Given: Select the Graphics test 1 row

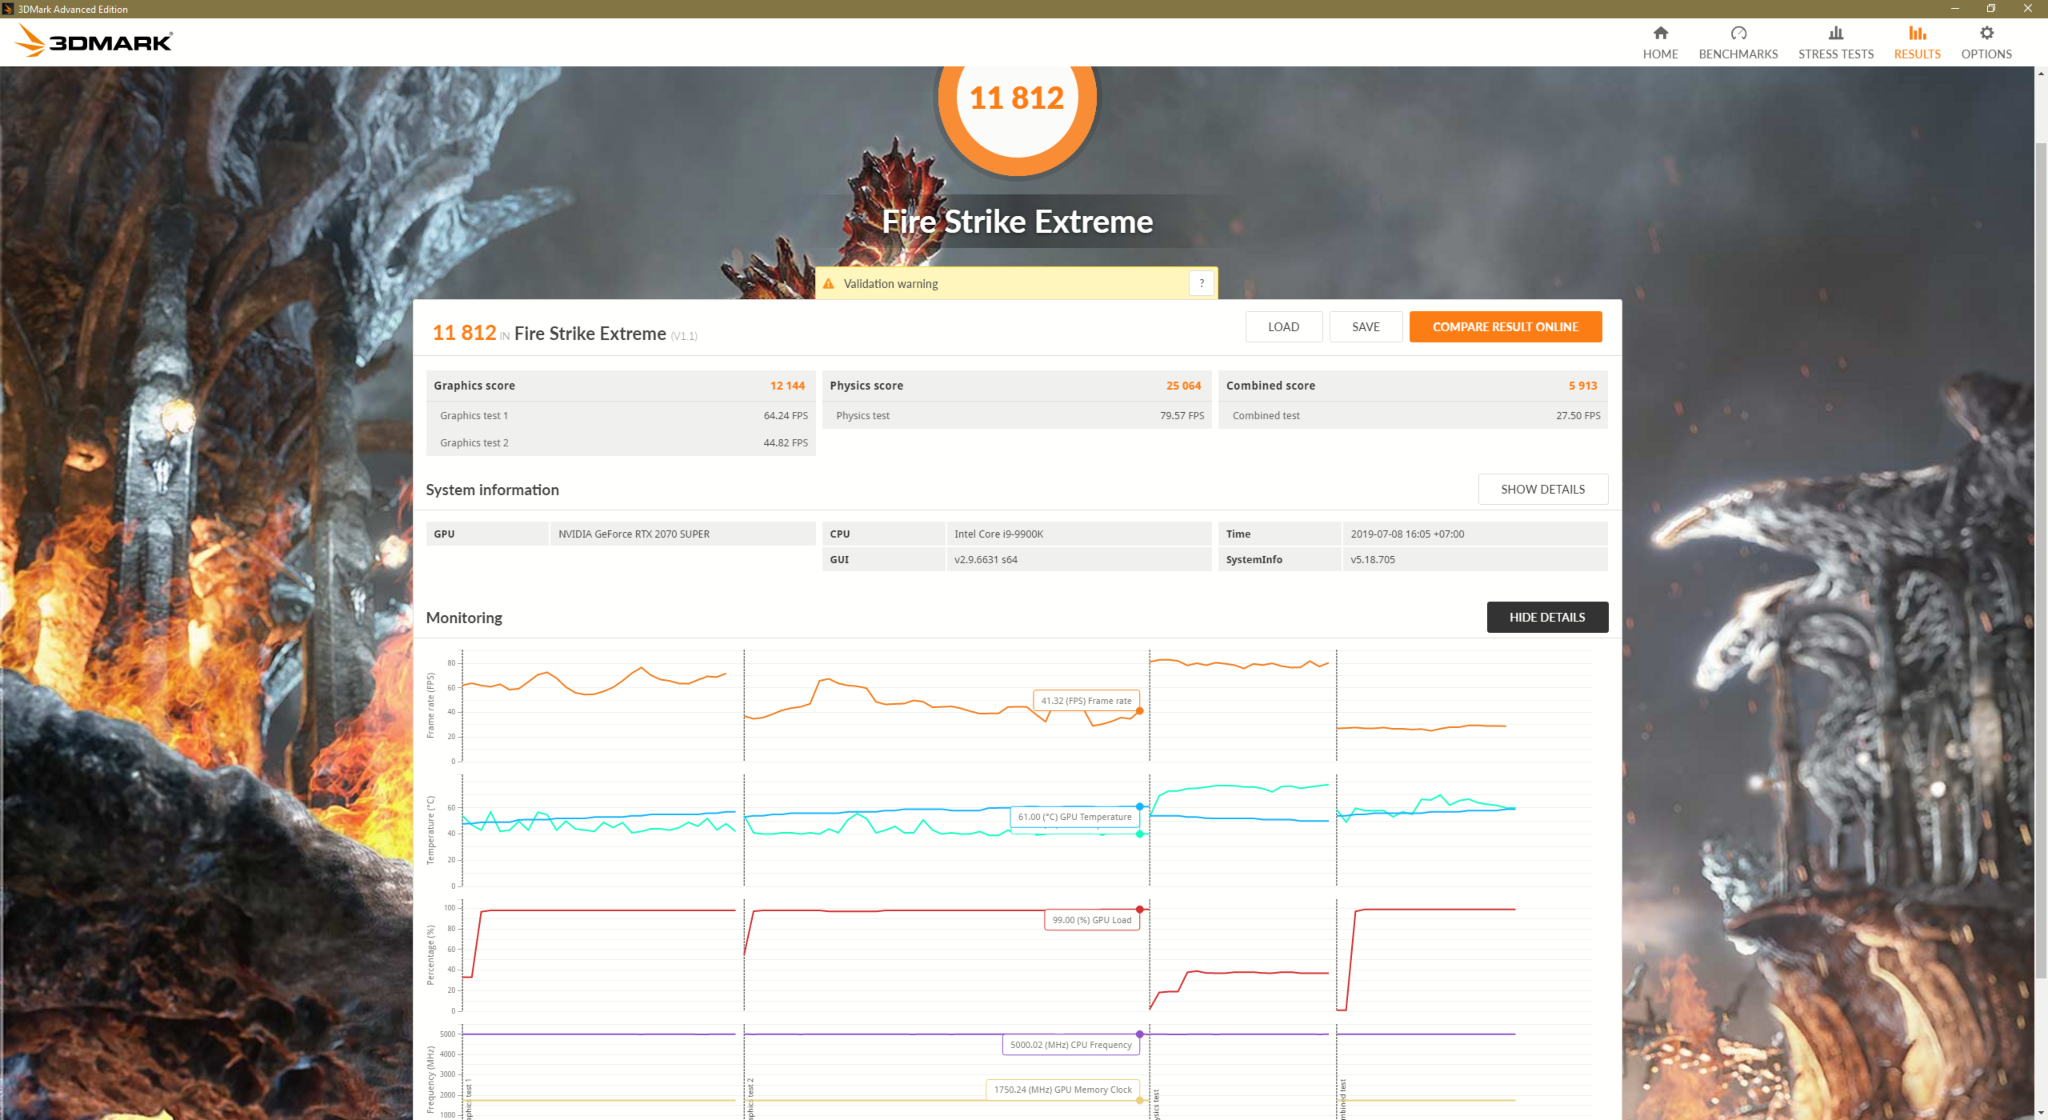Looking at the screenshot, I should (621, 416).
